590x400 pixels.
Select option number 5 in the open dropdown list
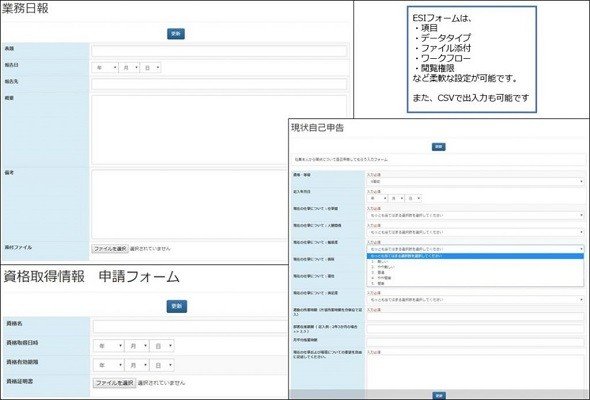(x=475, y=283)
